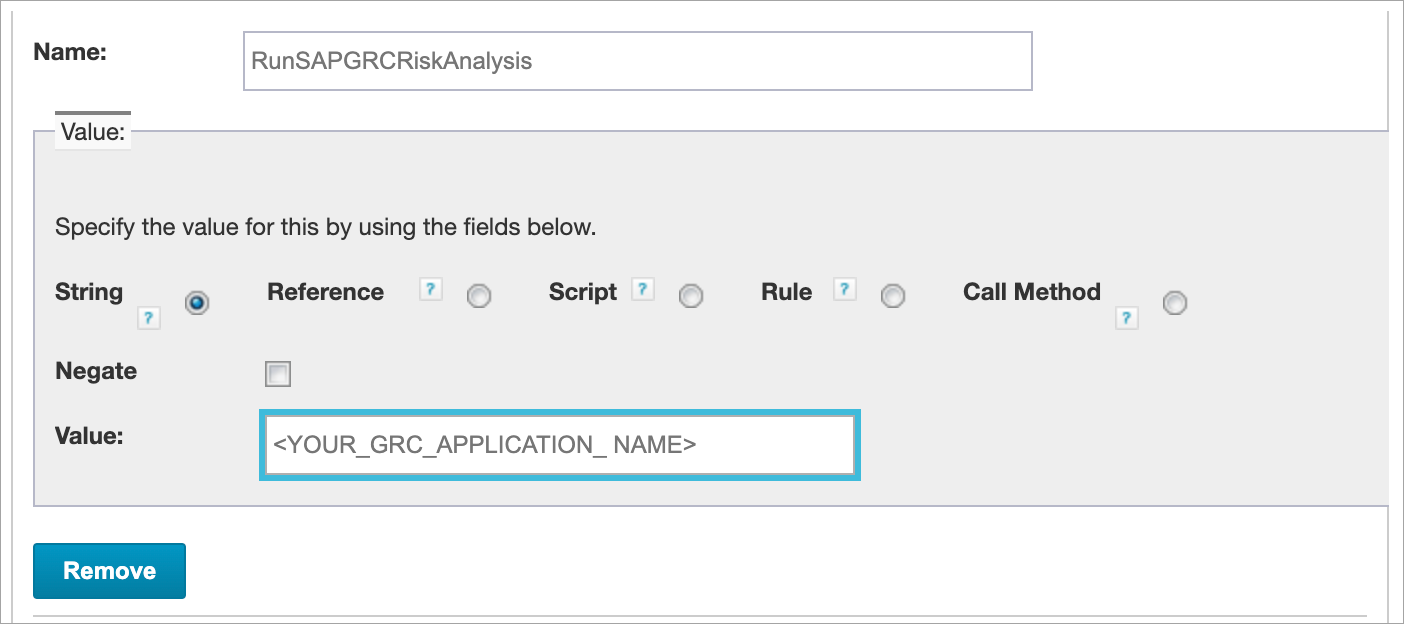Click the Negate label text
This screenshot has height=624, width=1404.
[x=96, y=371]
